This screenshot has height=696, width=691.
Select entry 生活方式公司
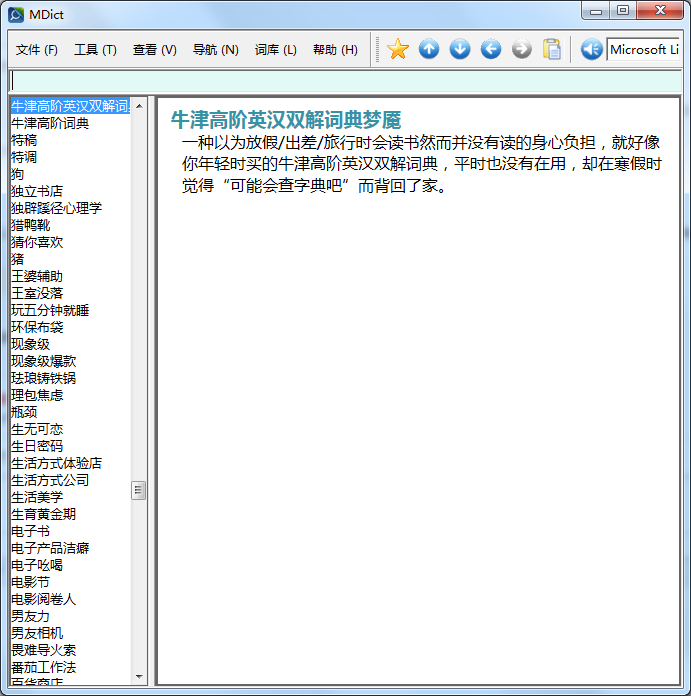click(x=50, y=480)
